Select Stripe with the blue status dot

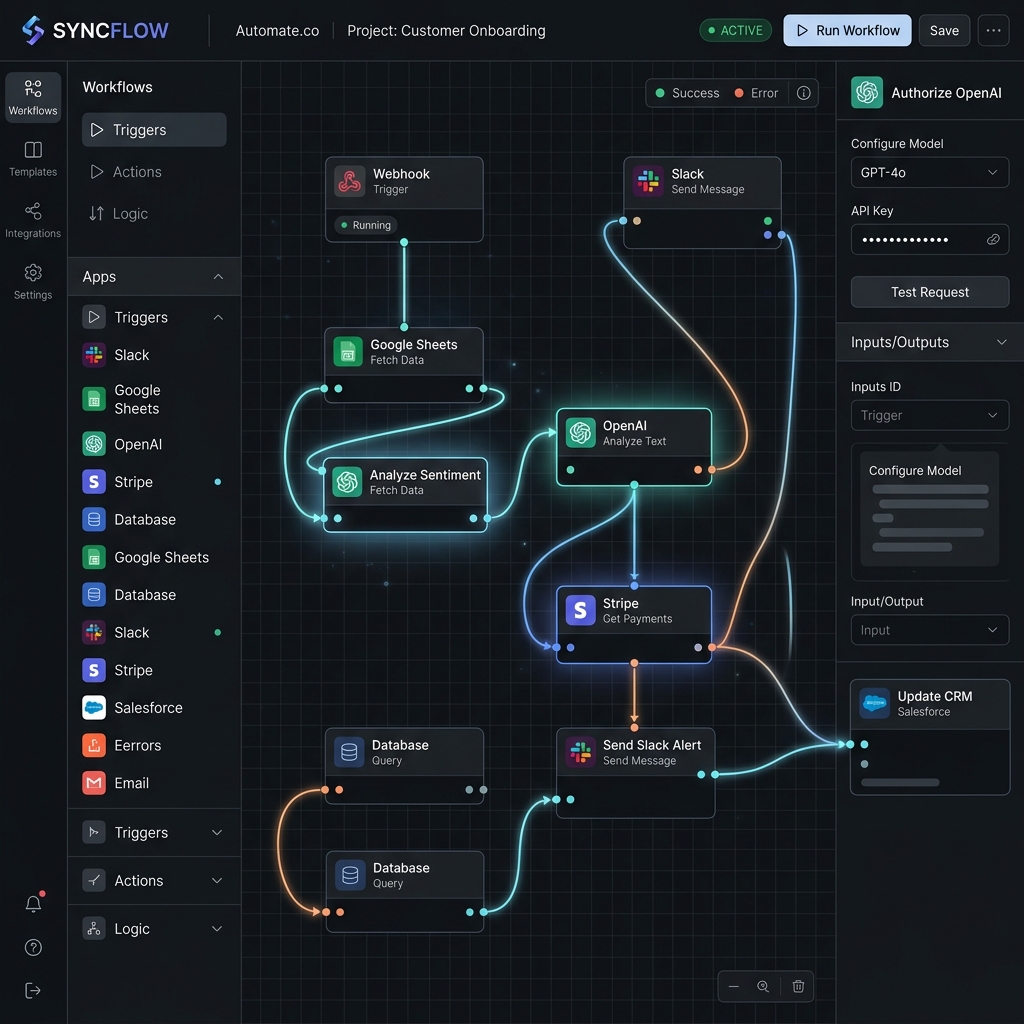point(154,482)
